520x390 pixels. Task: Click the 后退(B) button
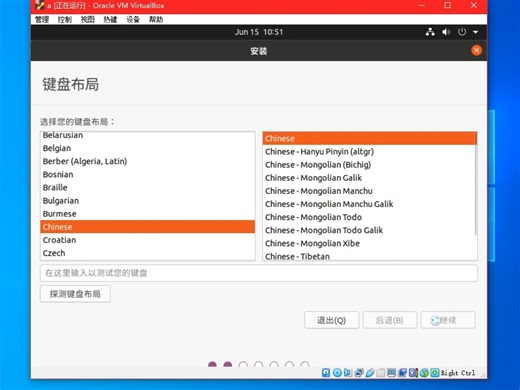point(390,320)
